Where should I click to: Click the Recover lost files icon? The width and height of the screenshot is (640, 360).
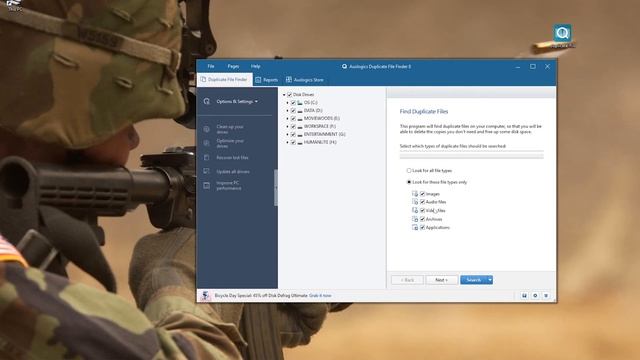207,157
